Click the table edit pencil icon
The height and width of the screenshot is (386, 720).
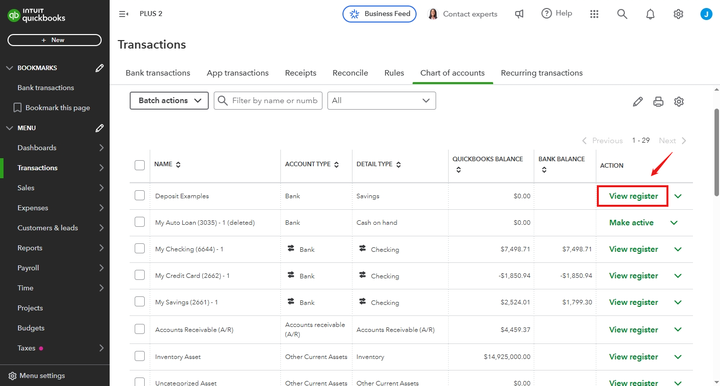[x=638, y=101]
